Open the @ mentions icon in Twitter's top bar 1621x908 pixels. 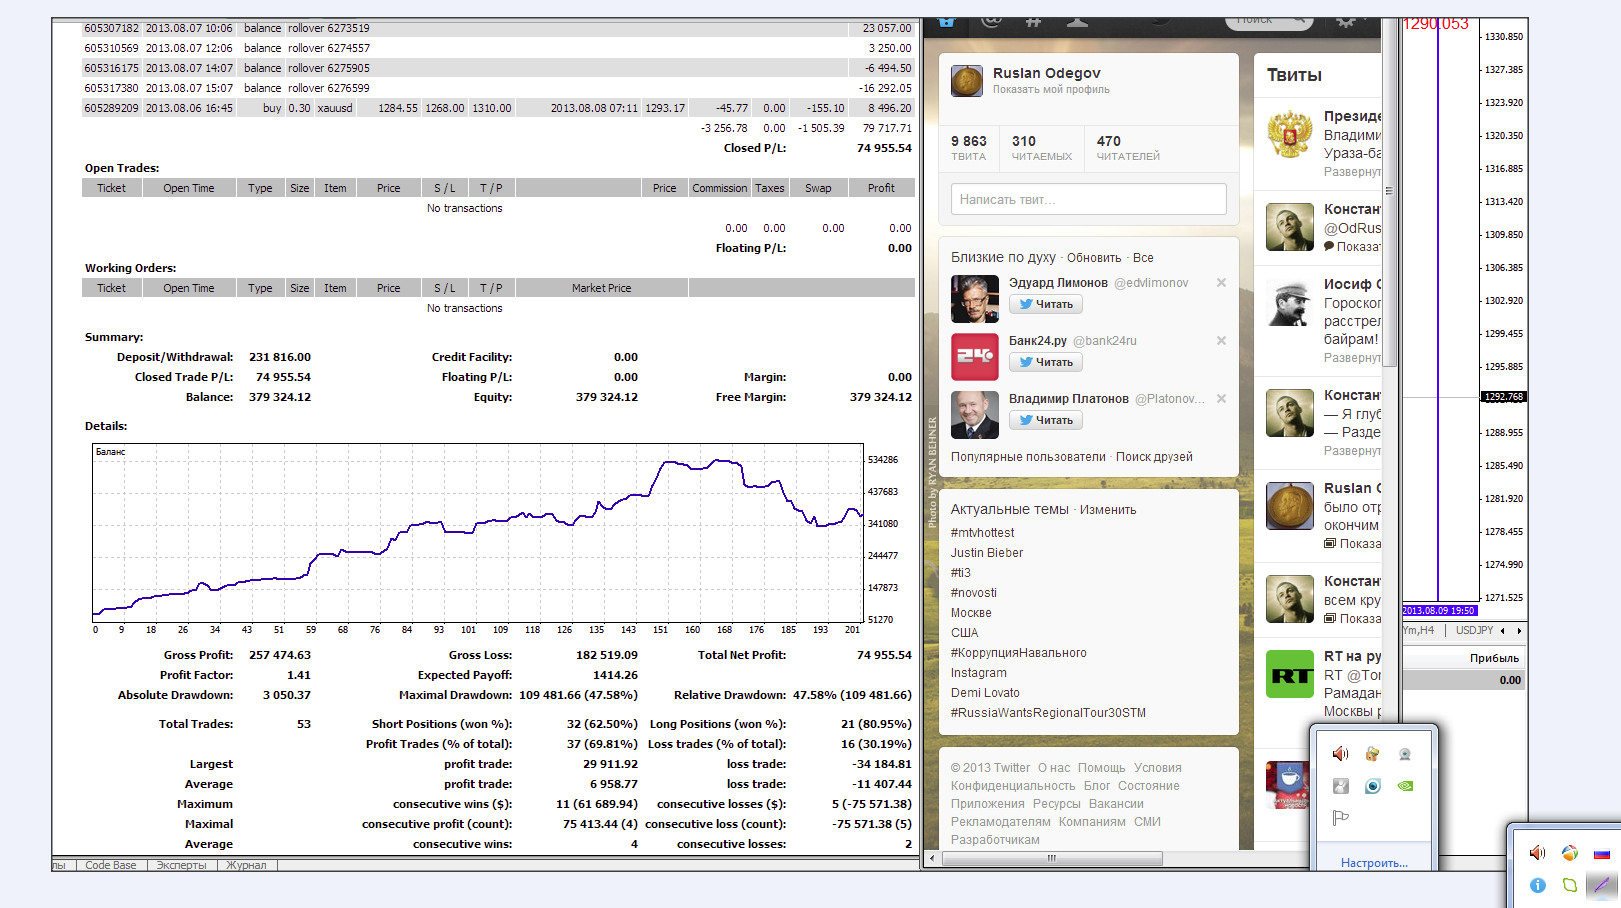pyautogui.click(x=991, y=21)
